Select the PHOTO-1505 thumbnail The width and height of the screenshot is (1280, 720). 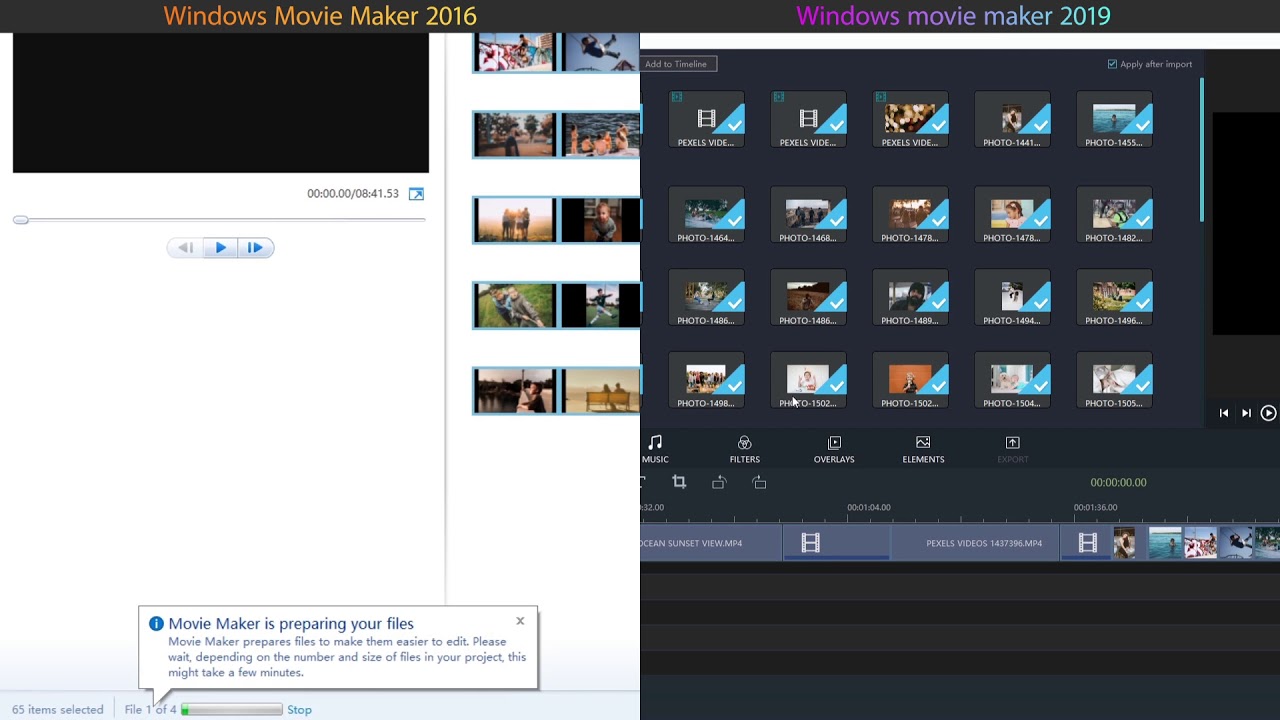1115,380
